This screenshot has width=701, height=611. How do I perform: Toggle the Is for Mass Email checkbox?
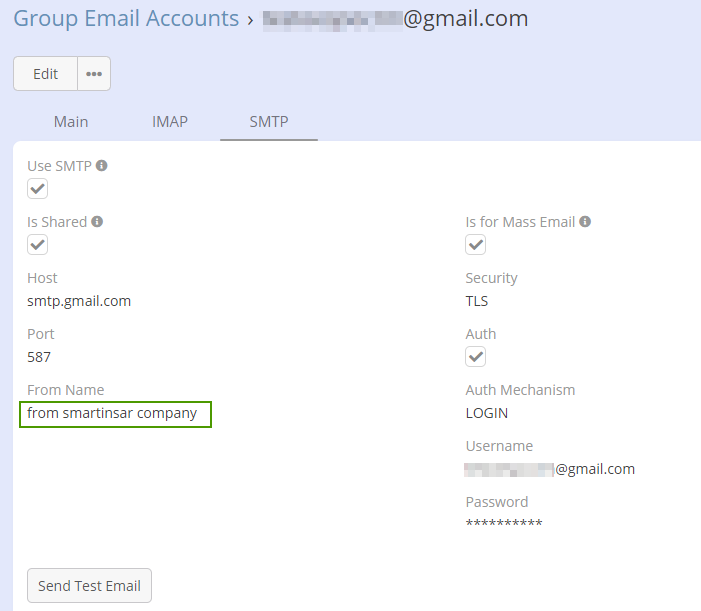tap(476, 244)
